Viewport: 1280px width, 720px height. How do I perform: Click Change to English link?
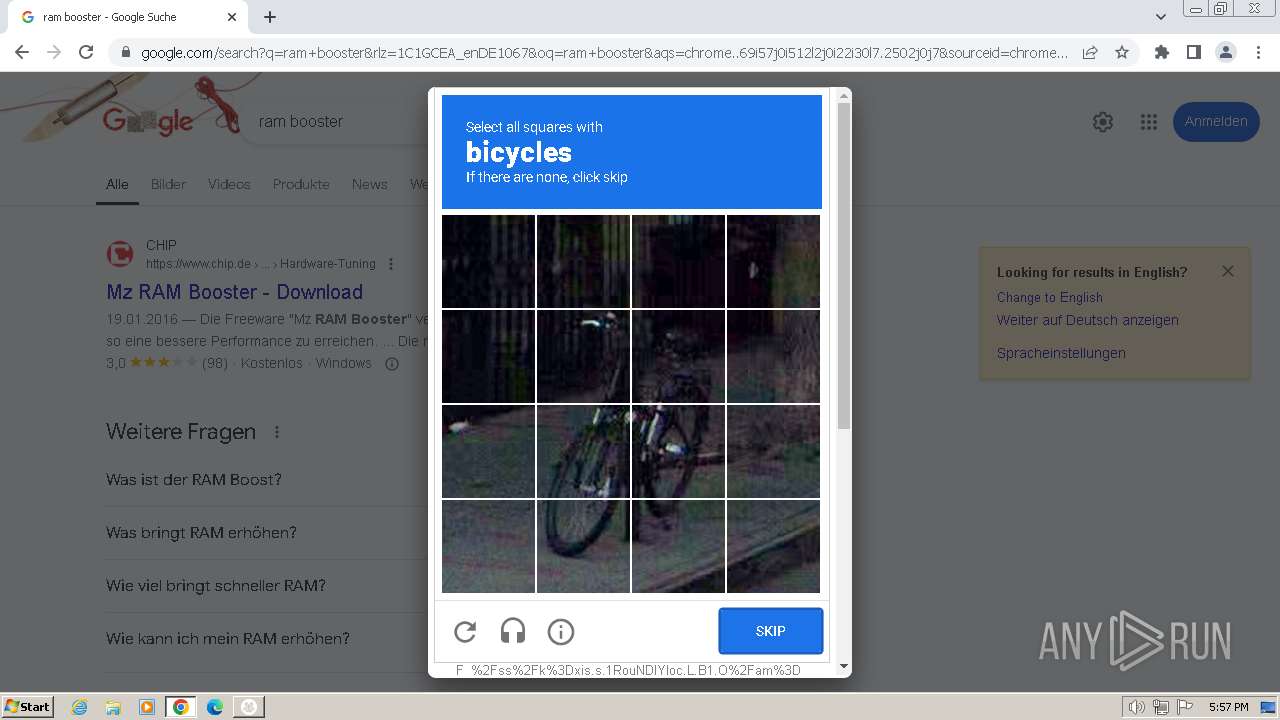coord(1050,297)
